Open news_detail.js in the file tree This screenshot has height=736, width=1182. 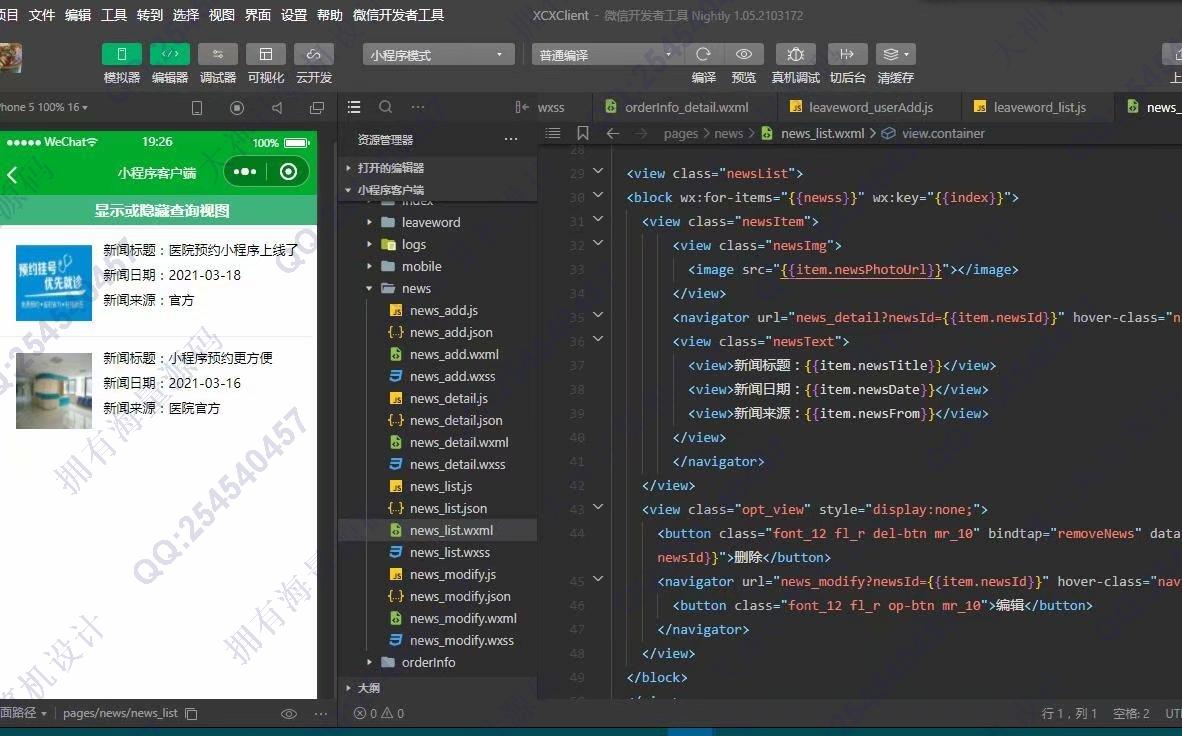tap(448, 398)
